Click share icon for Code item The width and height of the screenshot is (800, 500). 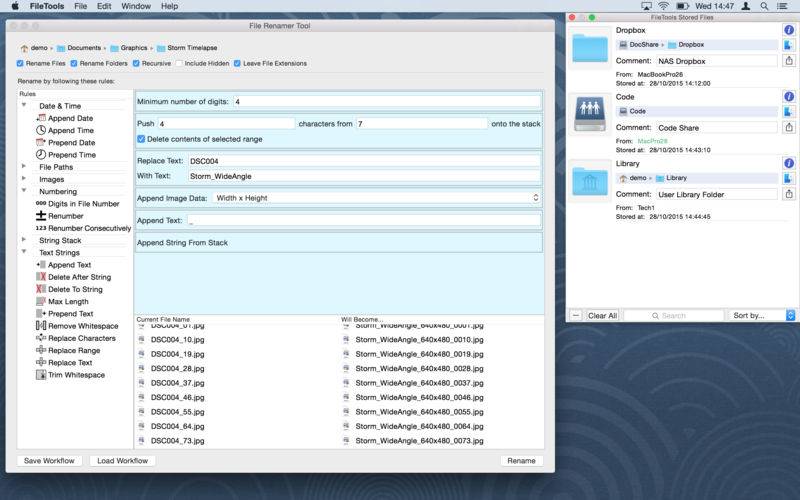pos(789,127)
